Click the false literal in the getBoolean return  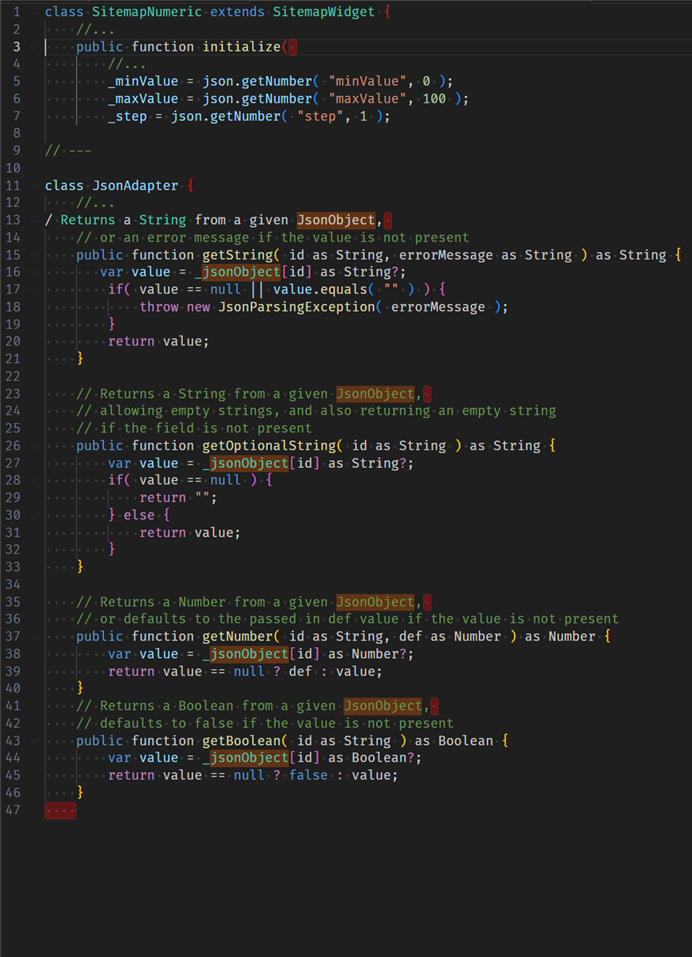click(309, 775)
